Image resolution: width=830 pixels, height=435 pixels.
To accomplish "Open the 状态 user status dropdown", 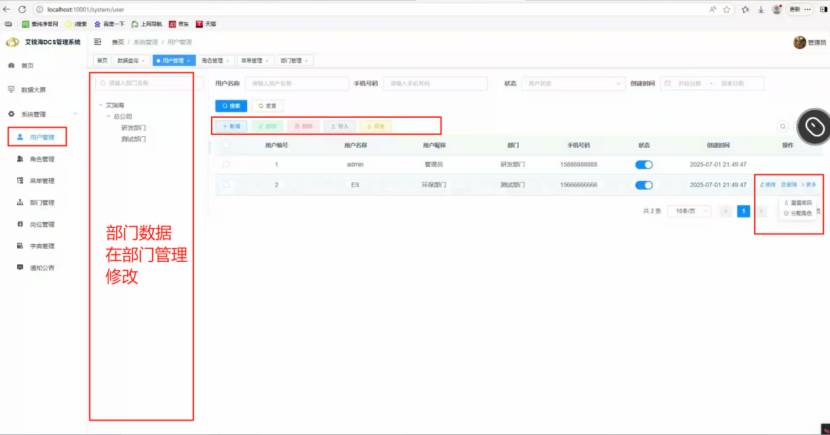I will coord(573,84).
